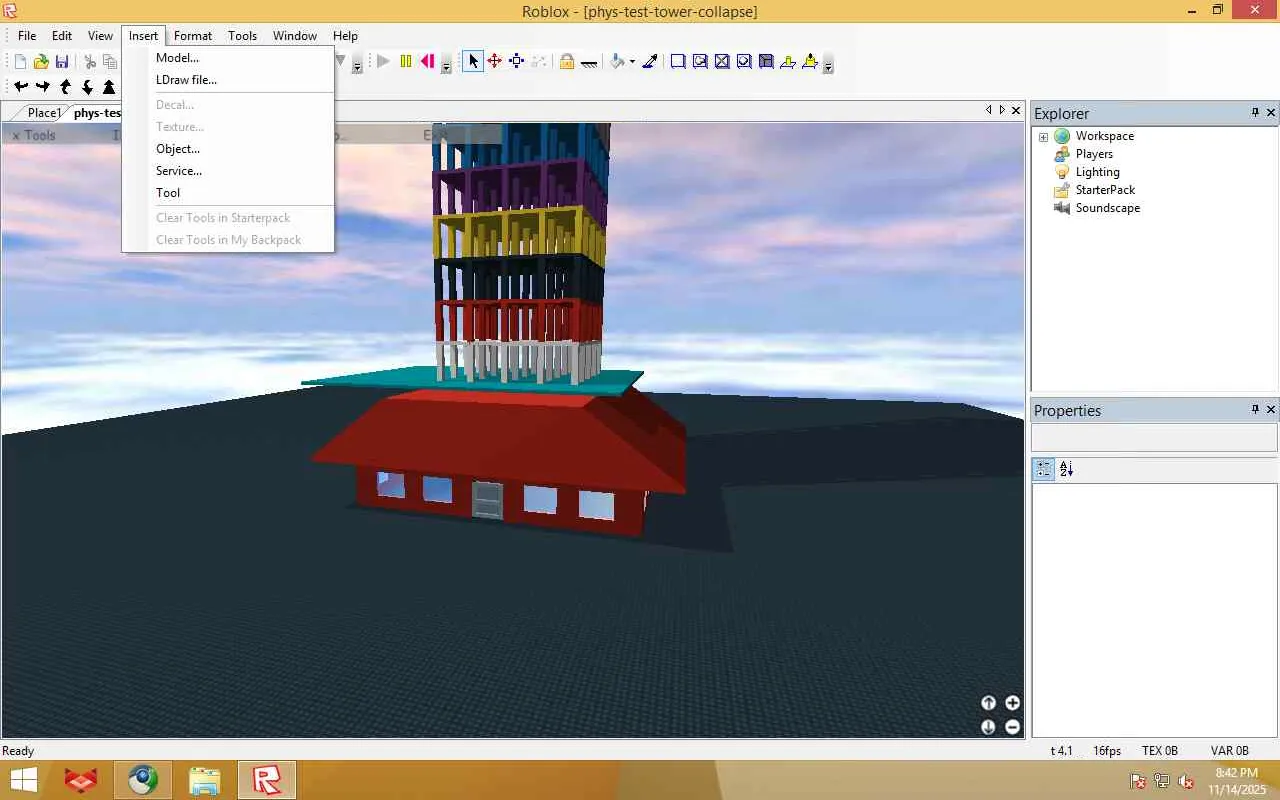Select StarterPack in the Explorer
Image resolution: width=1280 pixels, height=800 pixels.
[1105, 190]
